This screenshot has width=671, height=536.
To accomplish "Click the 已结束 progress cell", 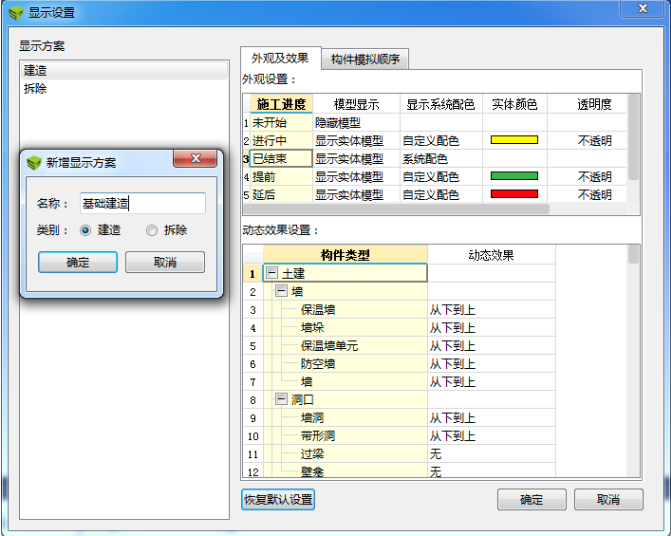I will 281,159.
